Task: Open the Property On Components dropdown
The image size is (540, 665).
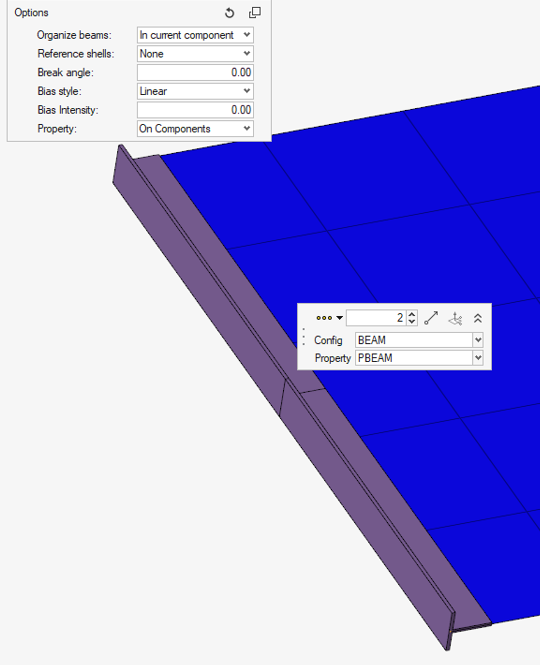Action: pos(195,129)
